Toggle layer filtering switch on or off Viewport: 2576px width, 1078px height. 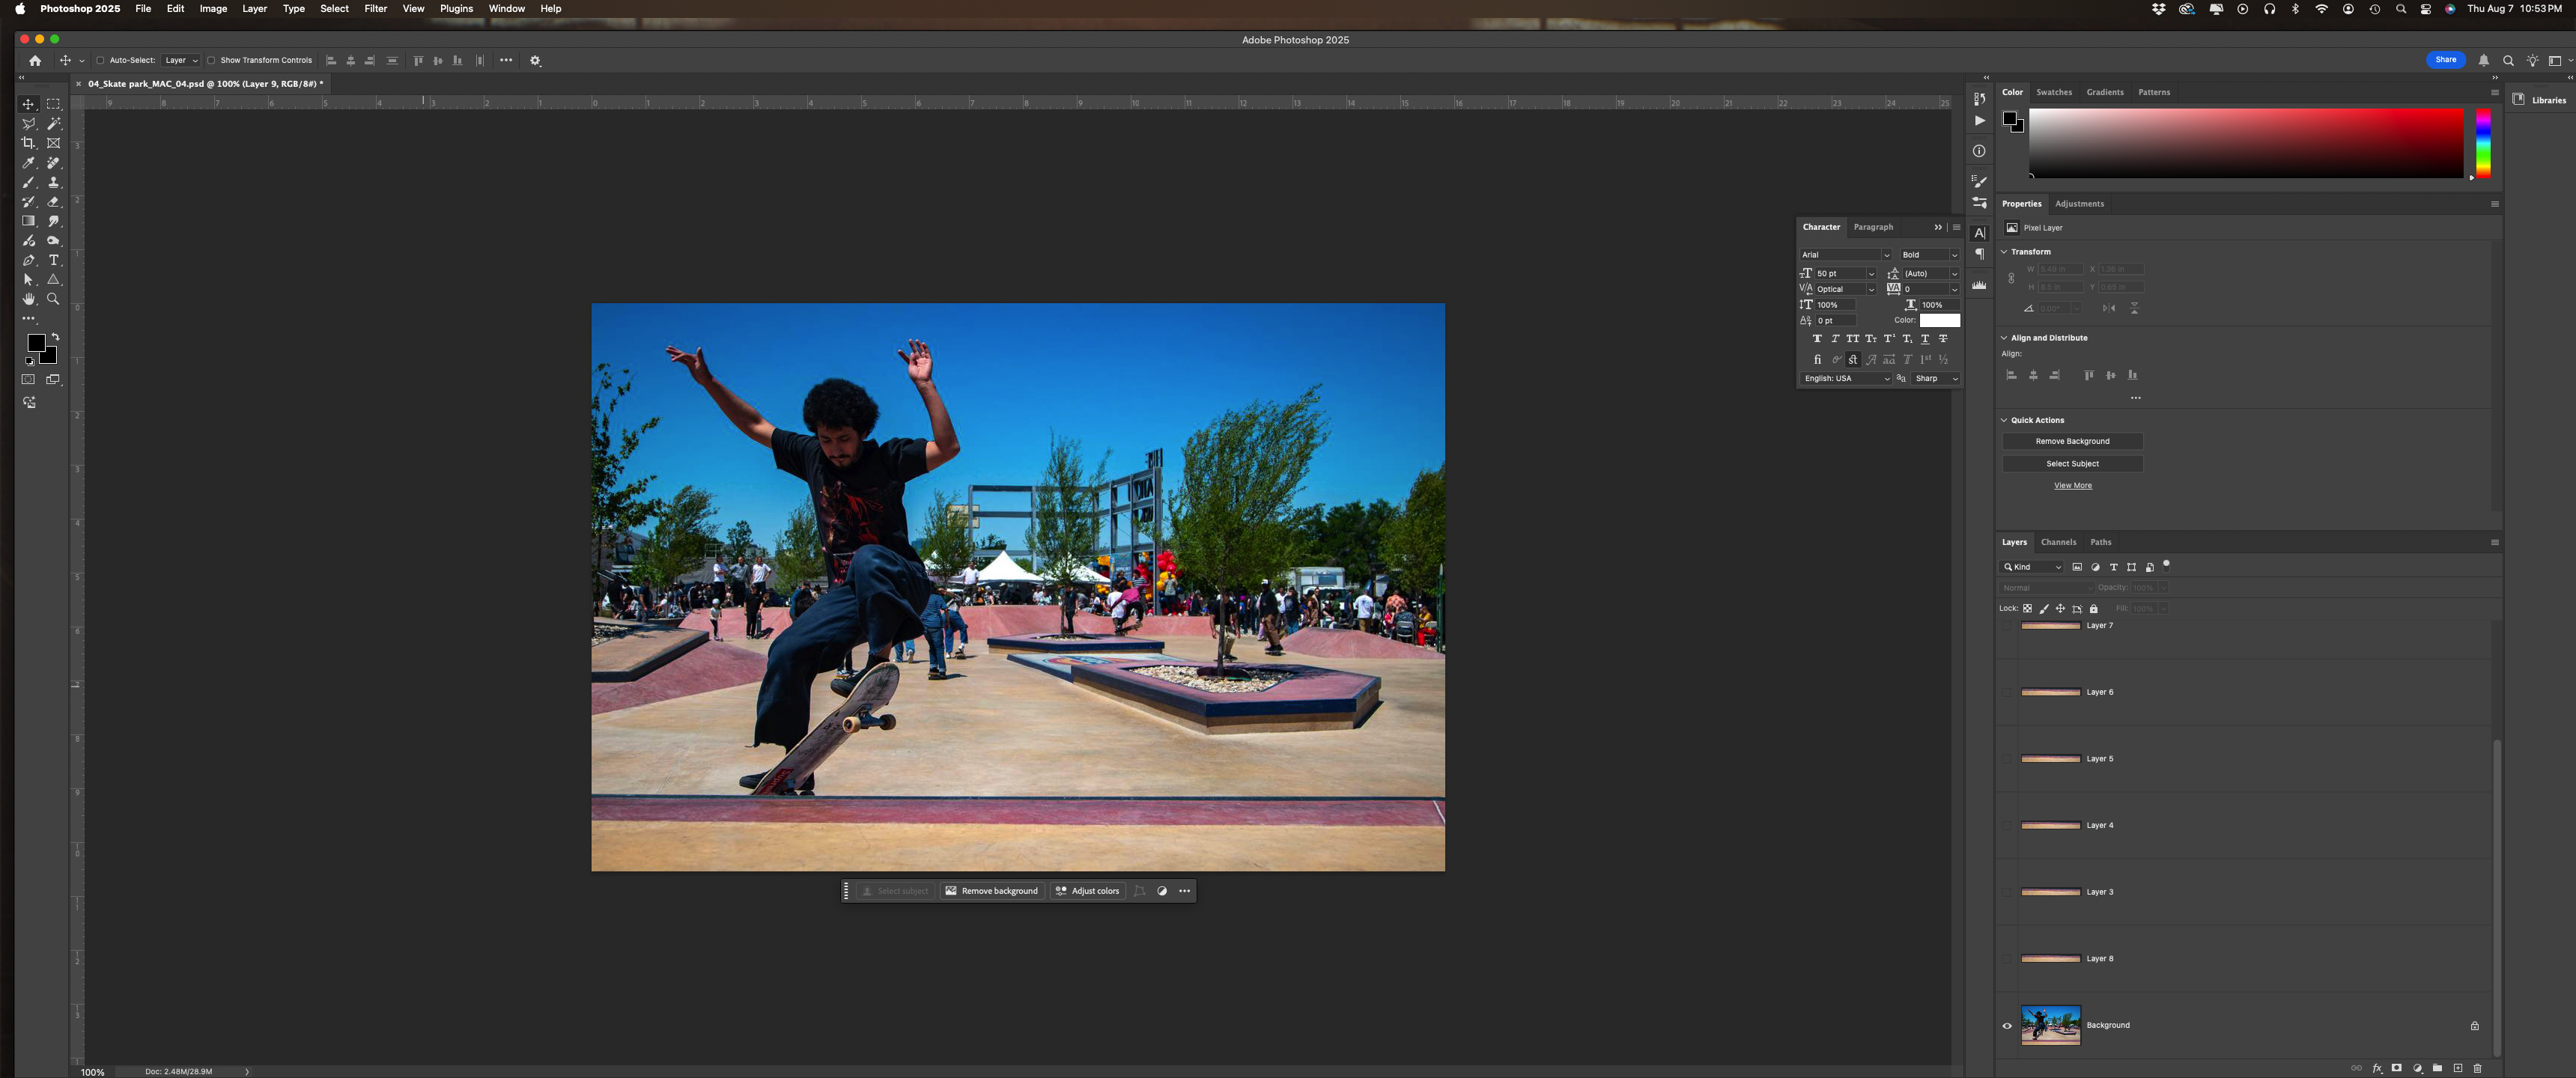[2166, 565]
